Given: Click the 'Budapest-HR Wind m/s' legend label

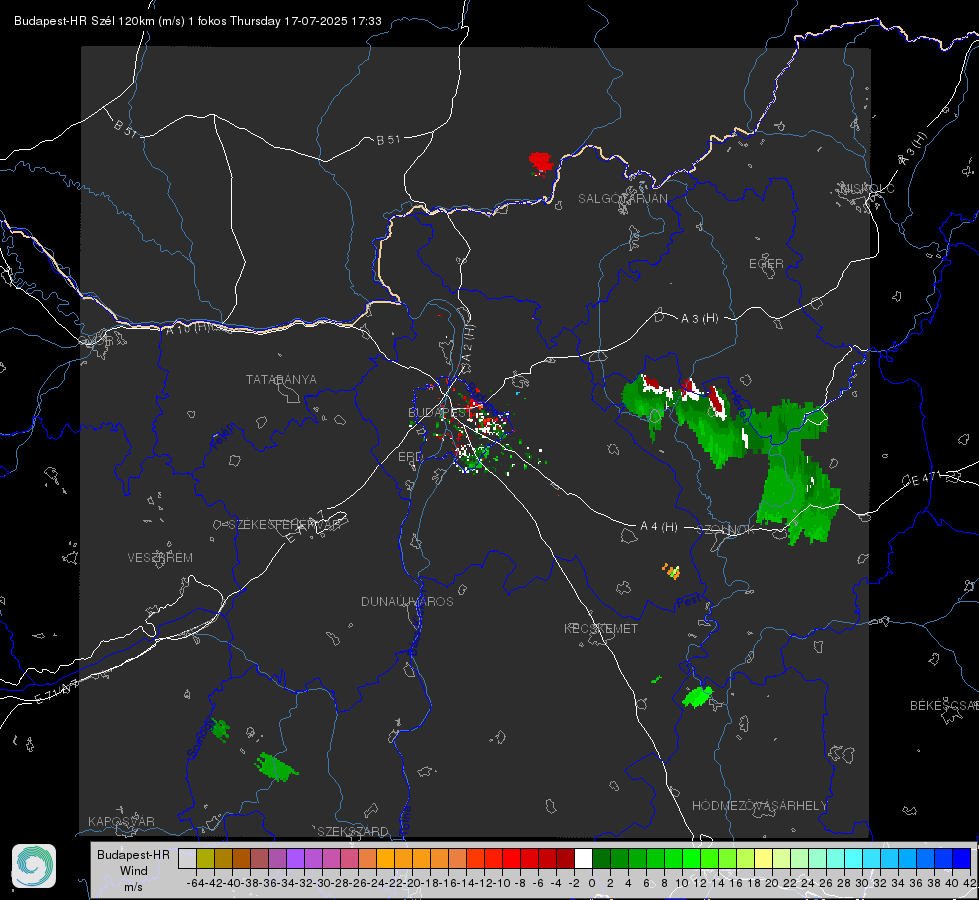Looking at the screenshot, I should click(x=134, y=871).
